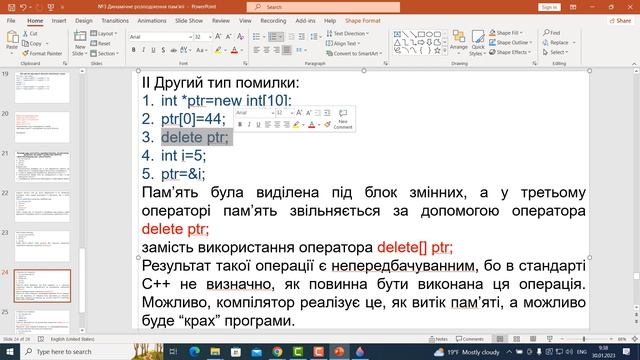
Task: Open the File tab
Action: [11, 20]
